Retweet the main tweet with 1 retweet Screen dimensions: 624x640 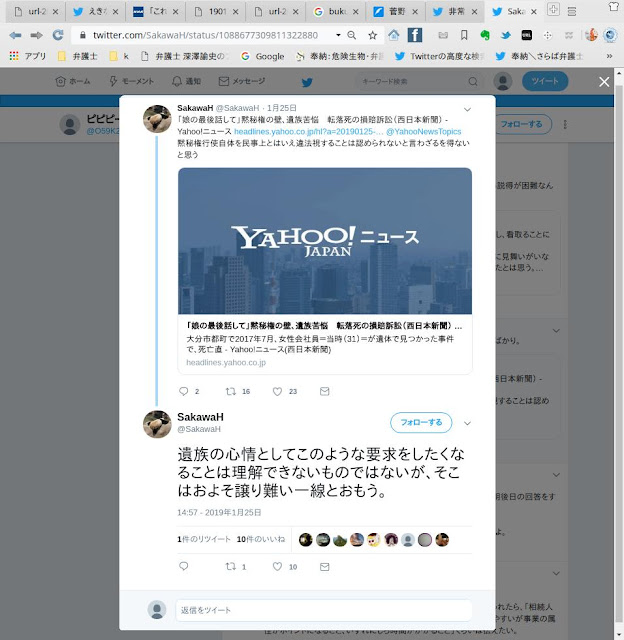231,567
